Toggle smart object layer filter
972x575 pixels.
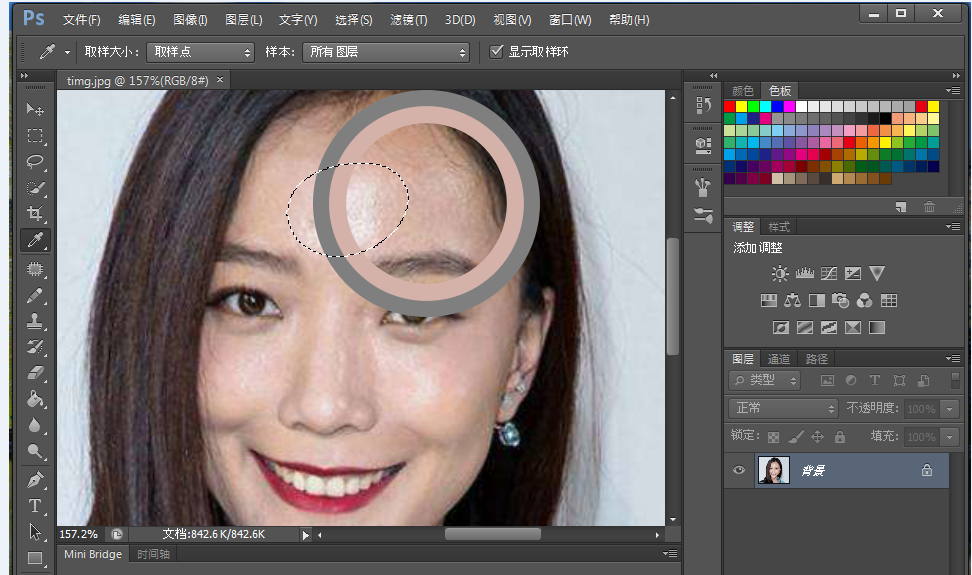(x=924, y=380)
